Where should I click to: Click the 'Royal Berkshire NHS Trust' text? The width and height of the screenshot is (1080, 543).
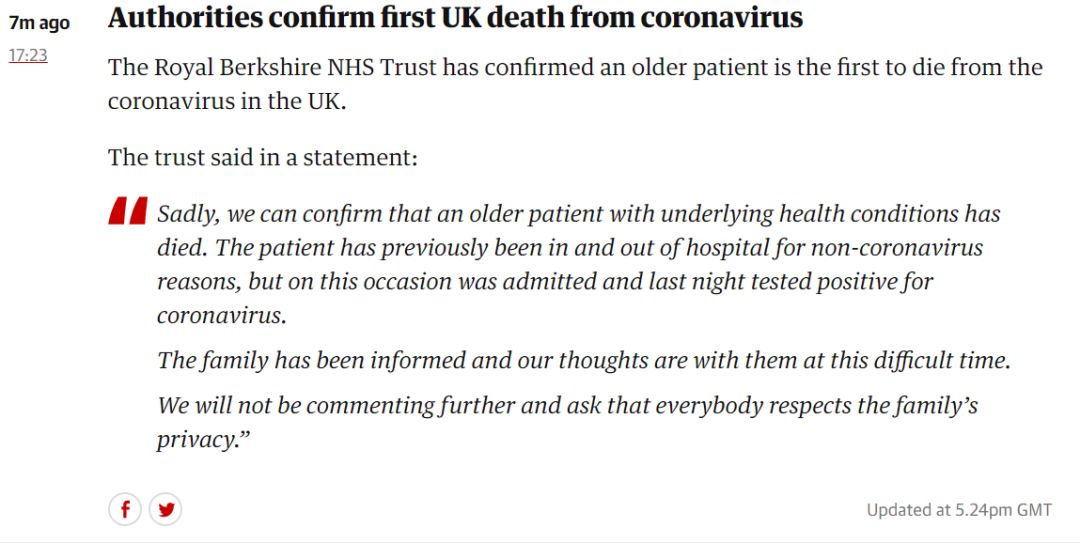pos(295,68)
